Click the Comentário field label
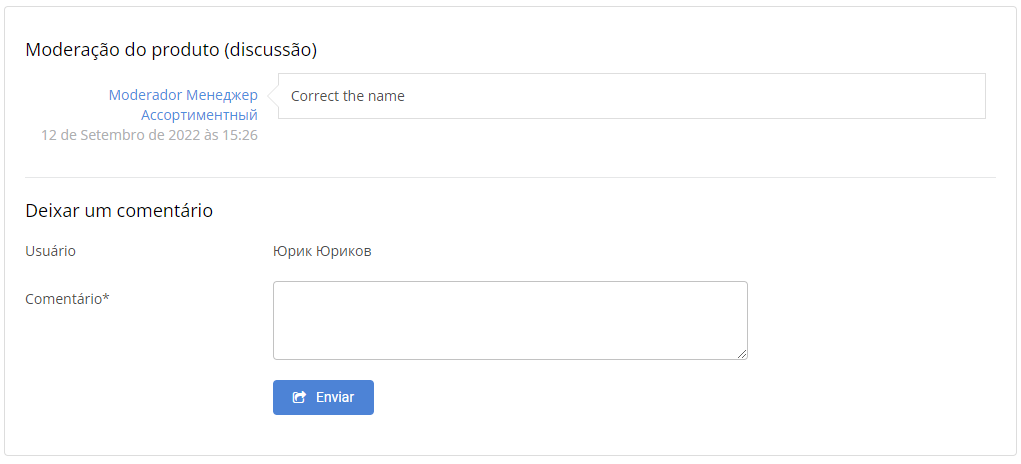This screenshot has height=464, width=1021. 64,298
